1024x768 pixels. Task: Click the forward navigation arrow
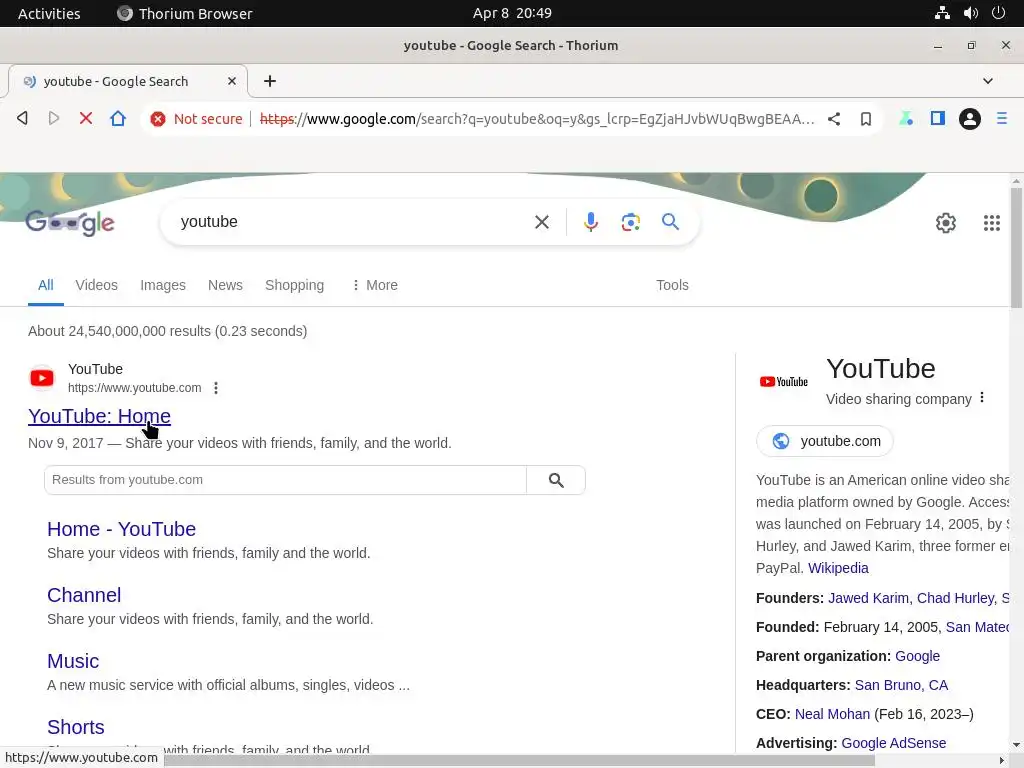click(54, 118)
